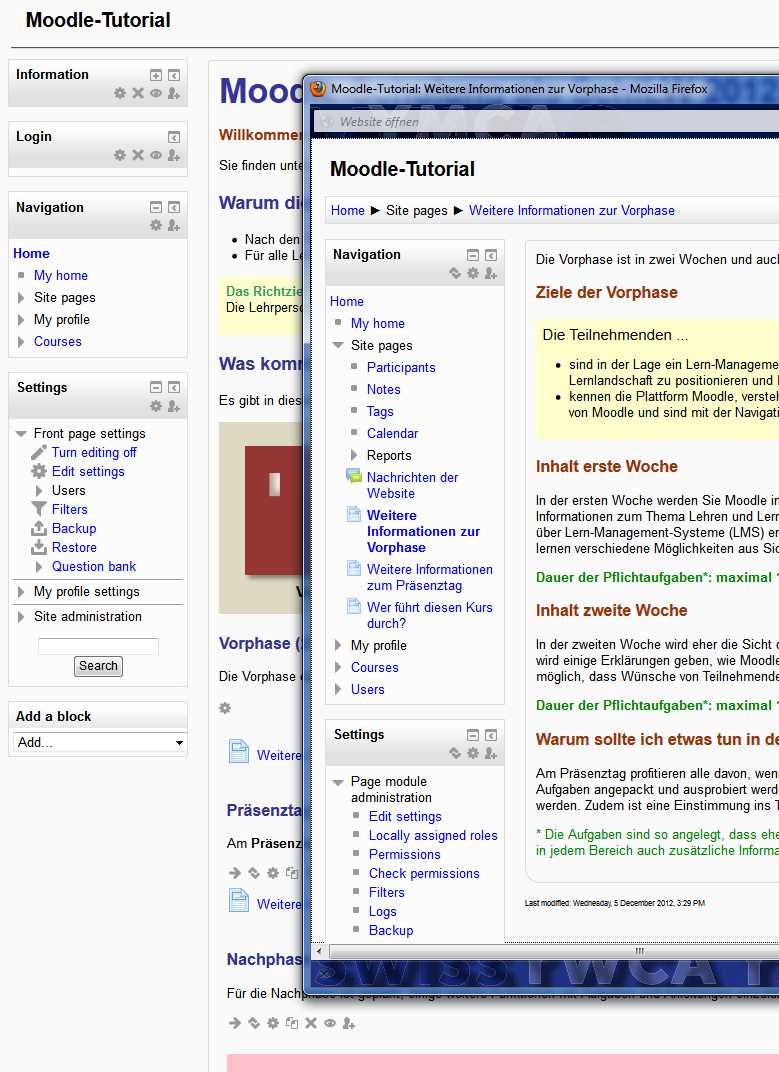Click the Backup icon under Front page settings
The height and width of the screenshot is (1072, 779).
[x=39, y=528]
